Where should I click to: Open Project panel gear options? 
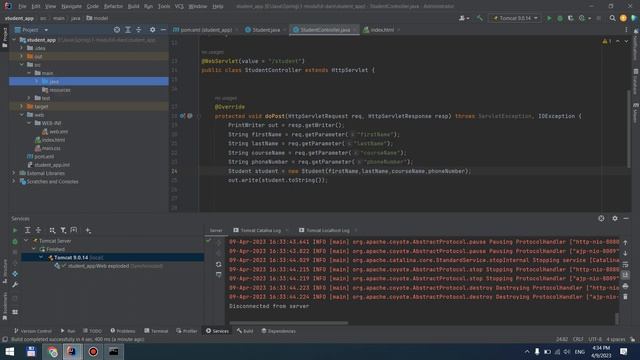152,30
